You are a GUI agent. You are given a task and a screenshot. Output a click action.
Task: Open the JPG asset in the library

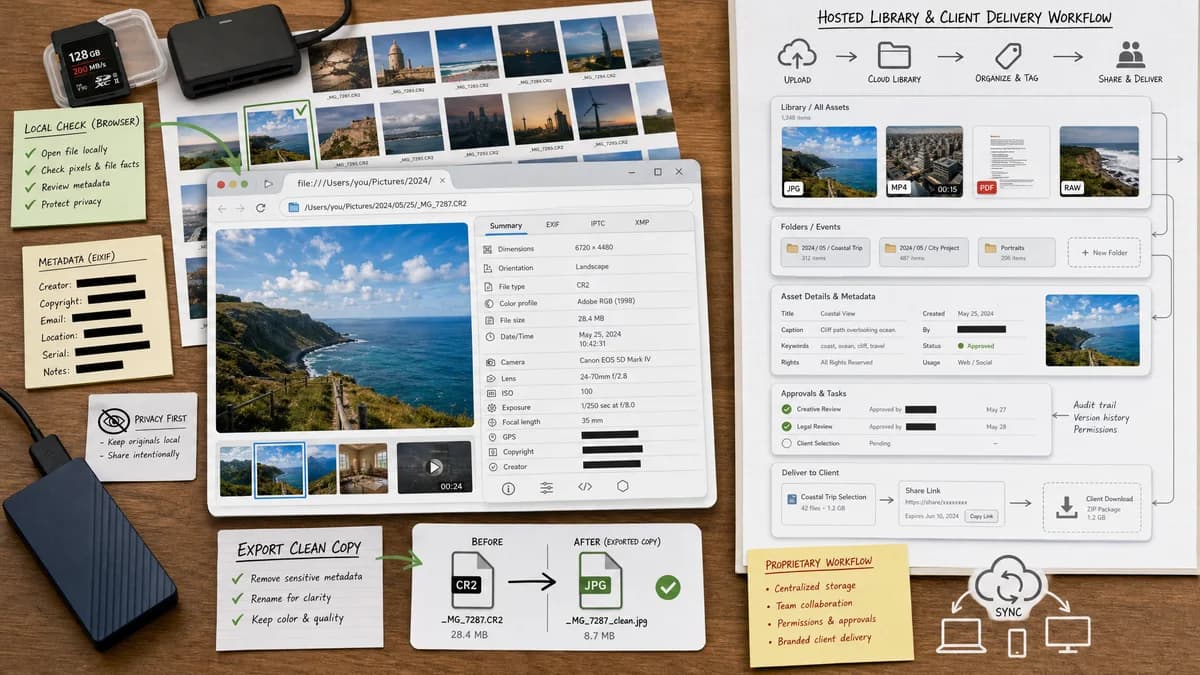(x=829, y=161)
